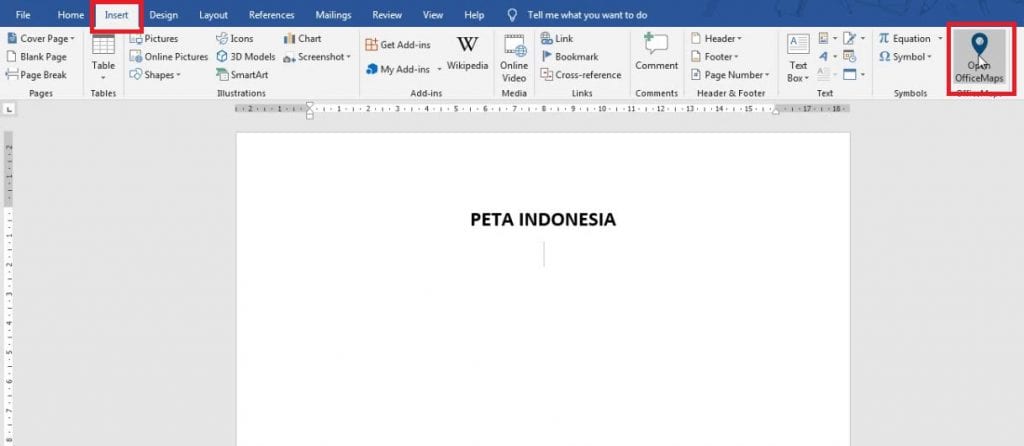
Task: Insert a Page Break
Action: point(37,74)
